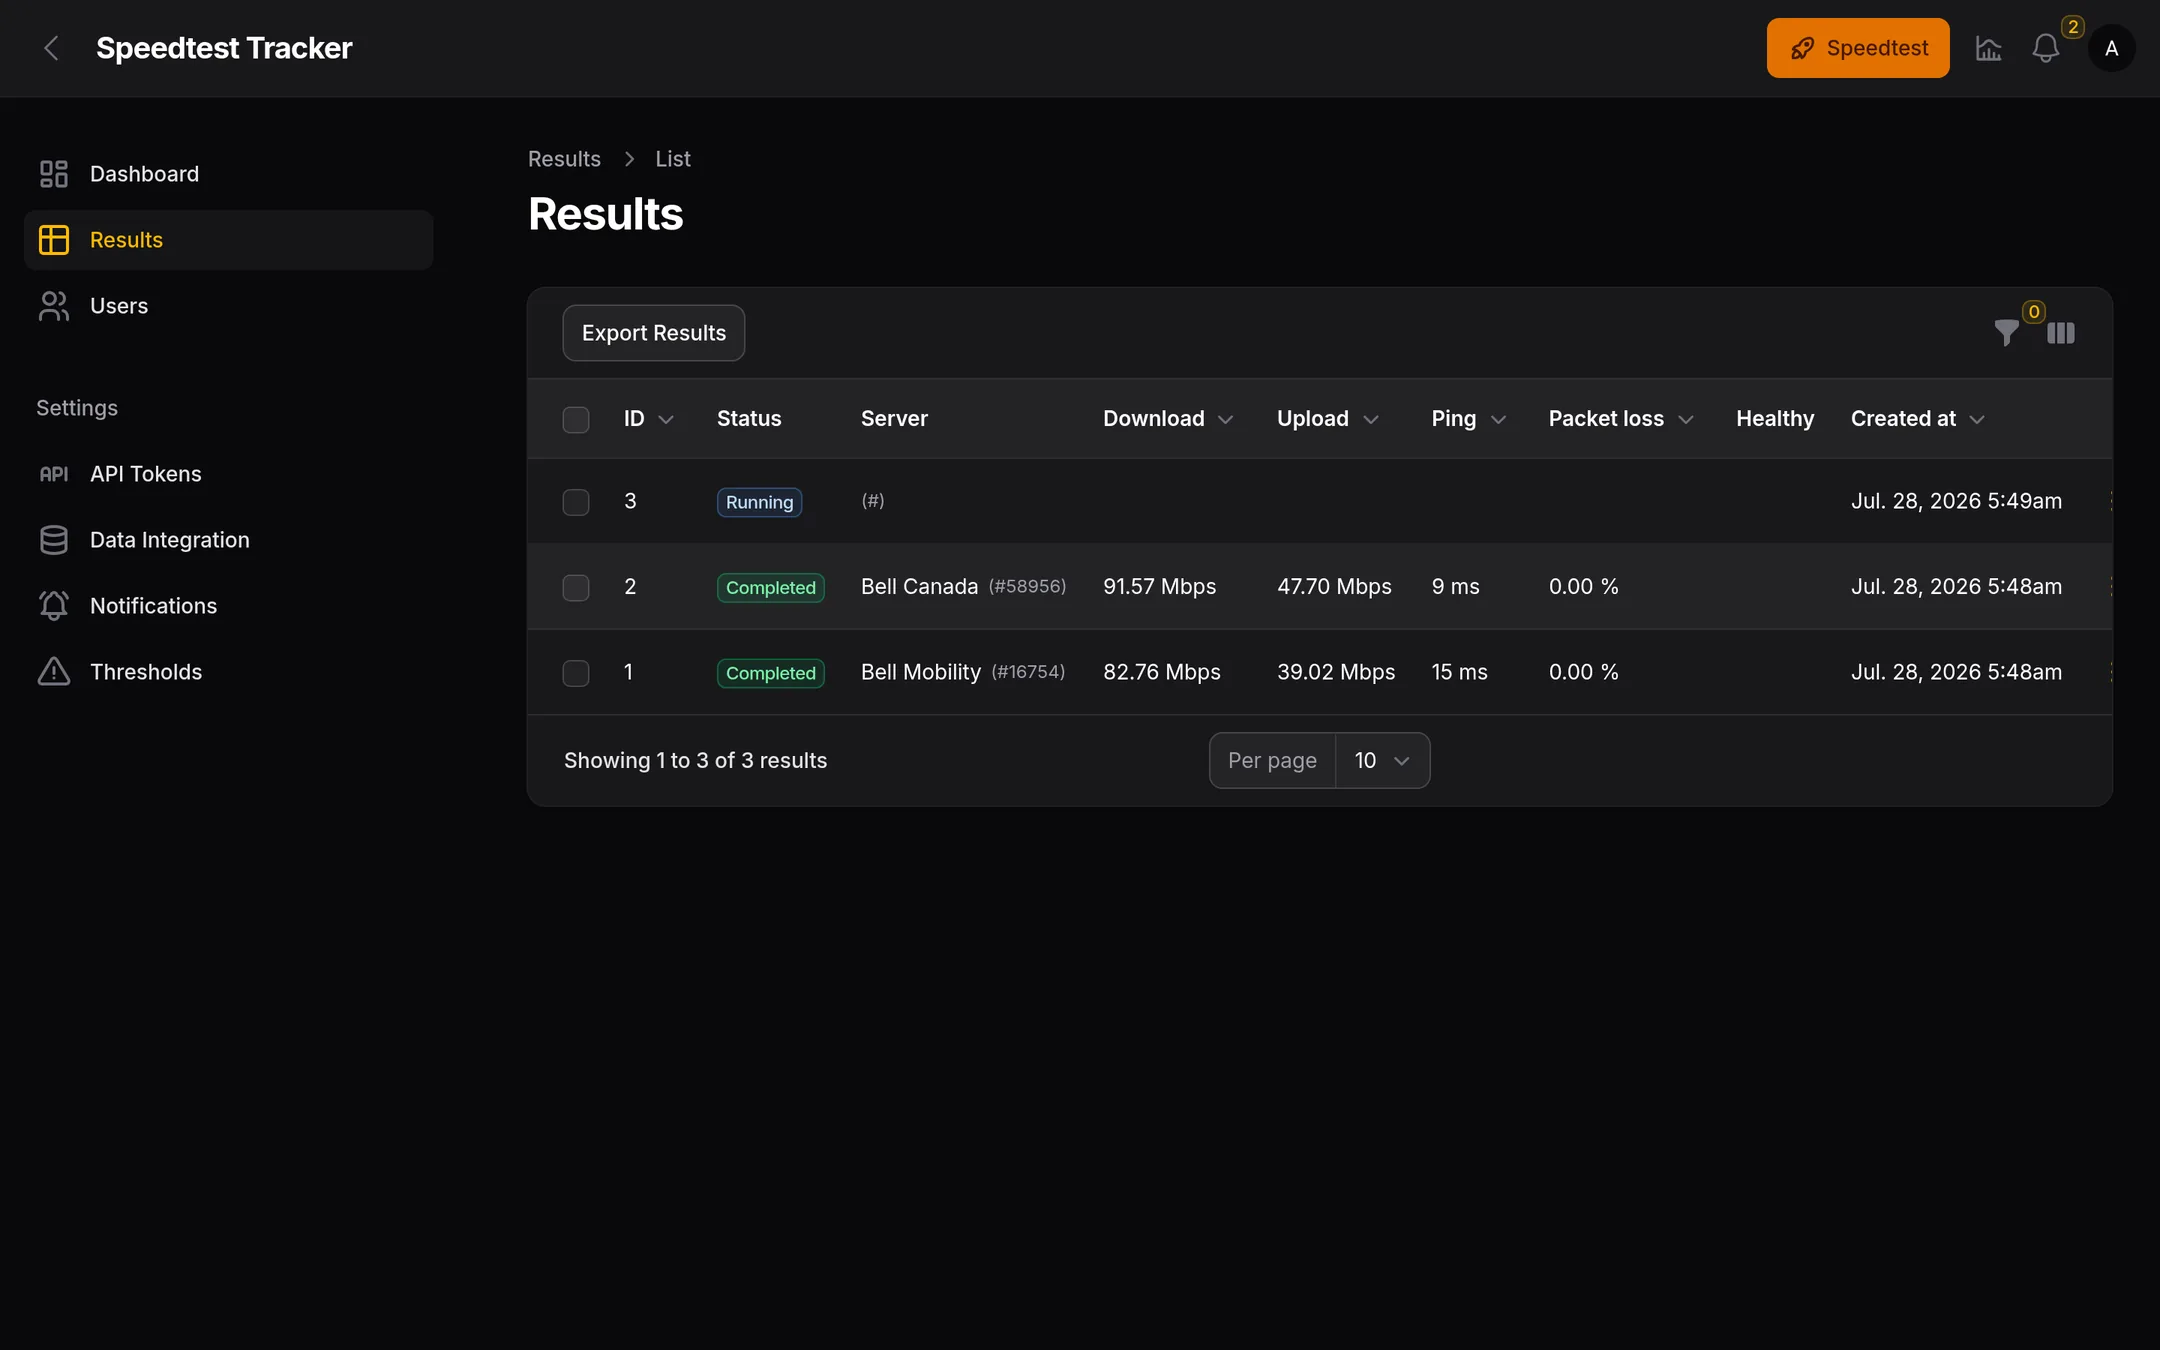Open Users in the sidebar
Image resolution: width=2160 pixels, height=1350 pixels.
228,306
